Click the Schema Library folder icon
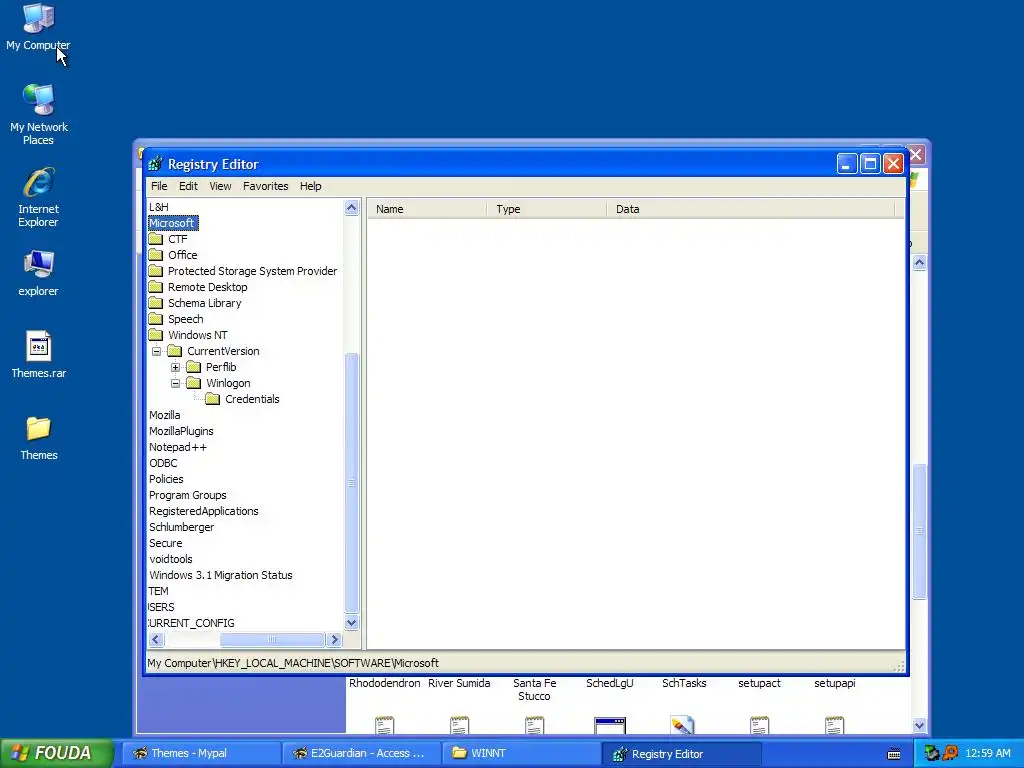The image size is (1024, 768). coord(155,303)
